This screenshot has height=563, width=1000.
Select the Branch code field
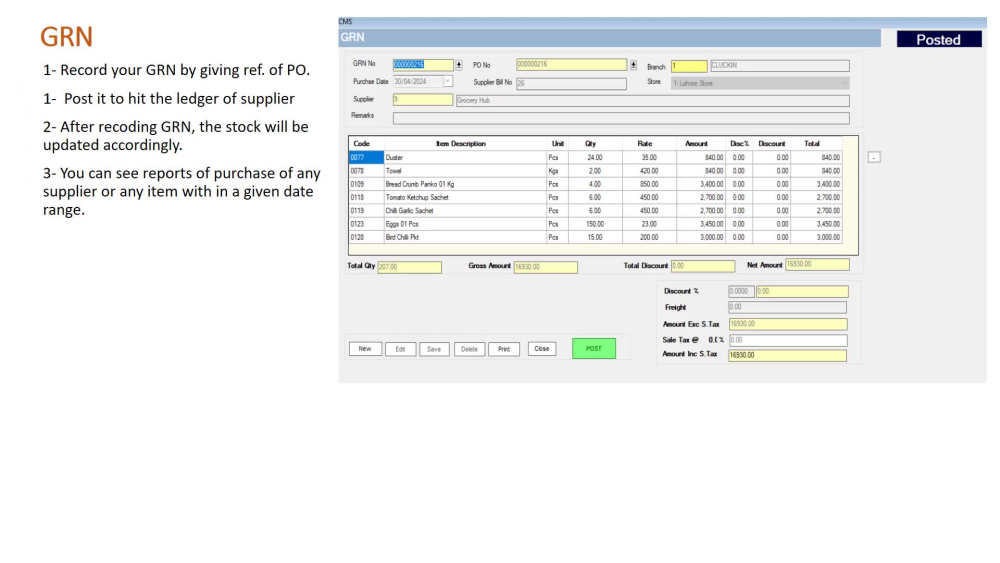pyautogui.click(x=689, y=66)
